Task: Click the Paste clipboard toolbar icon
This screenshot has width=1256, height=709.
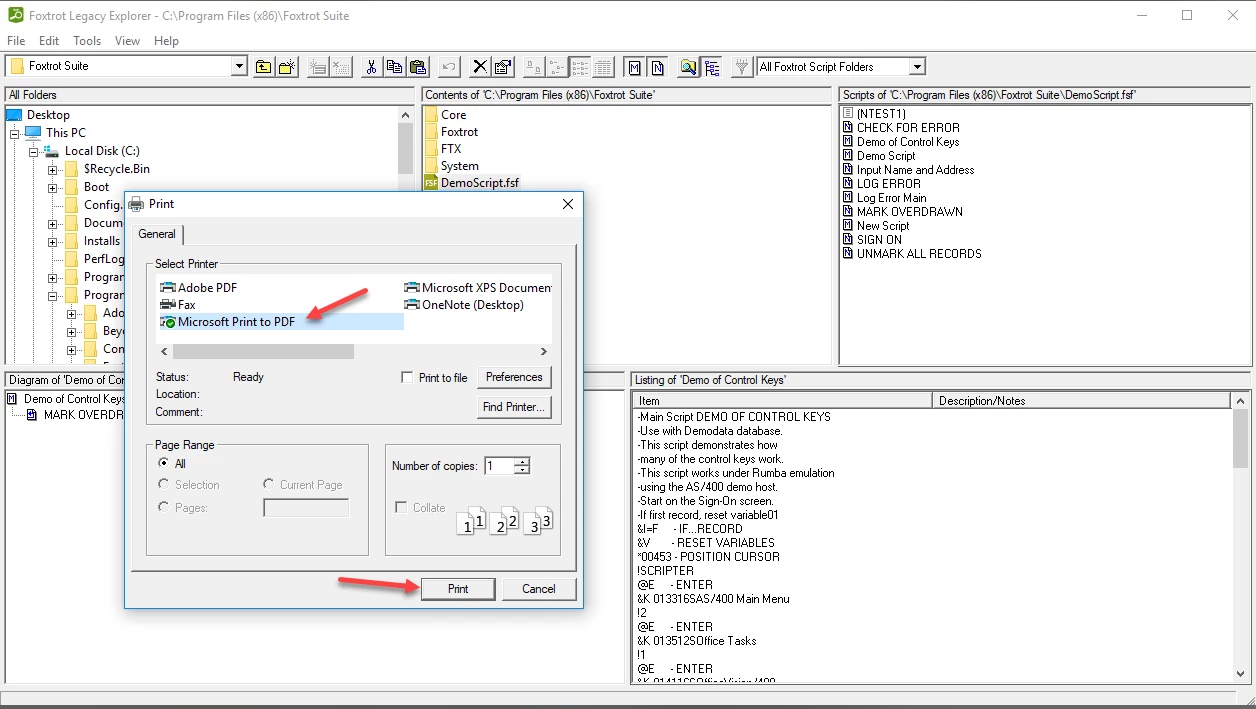Action: (x=419, y=67)
